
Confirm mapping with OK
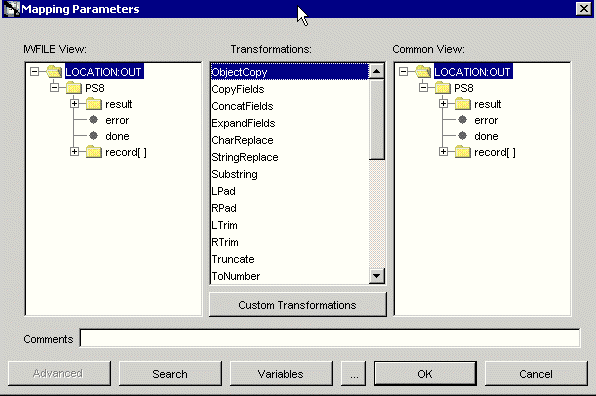(x=425, y=374)
